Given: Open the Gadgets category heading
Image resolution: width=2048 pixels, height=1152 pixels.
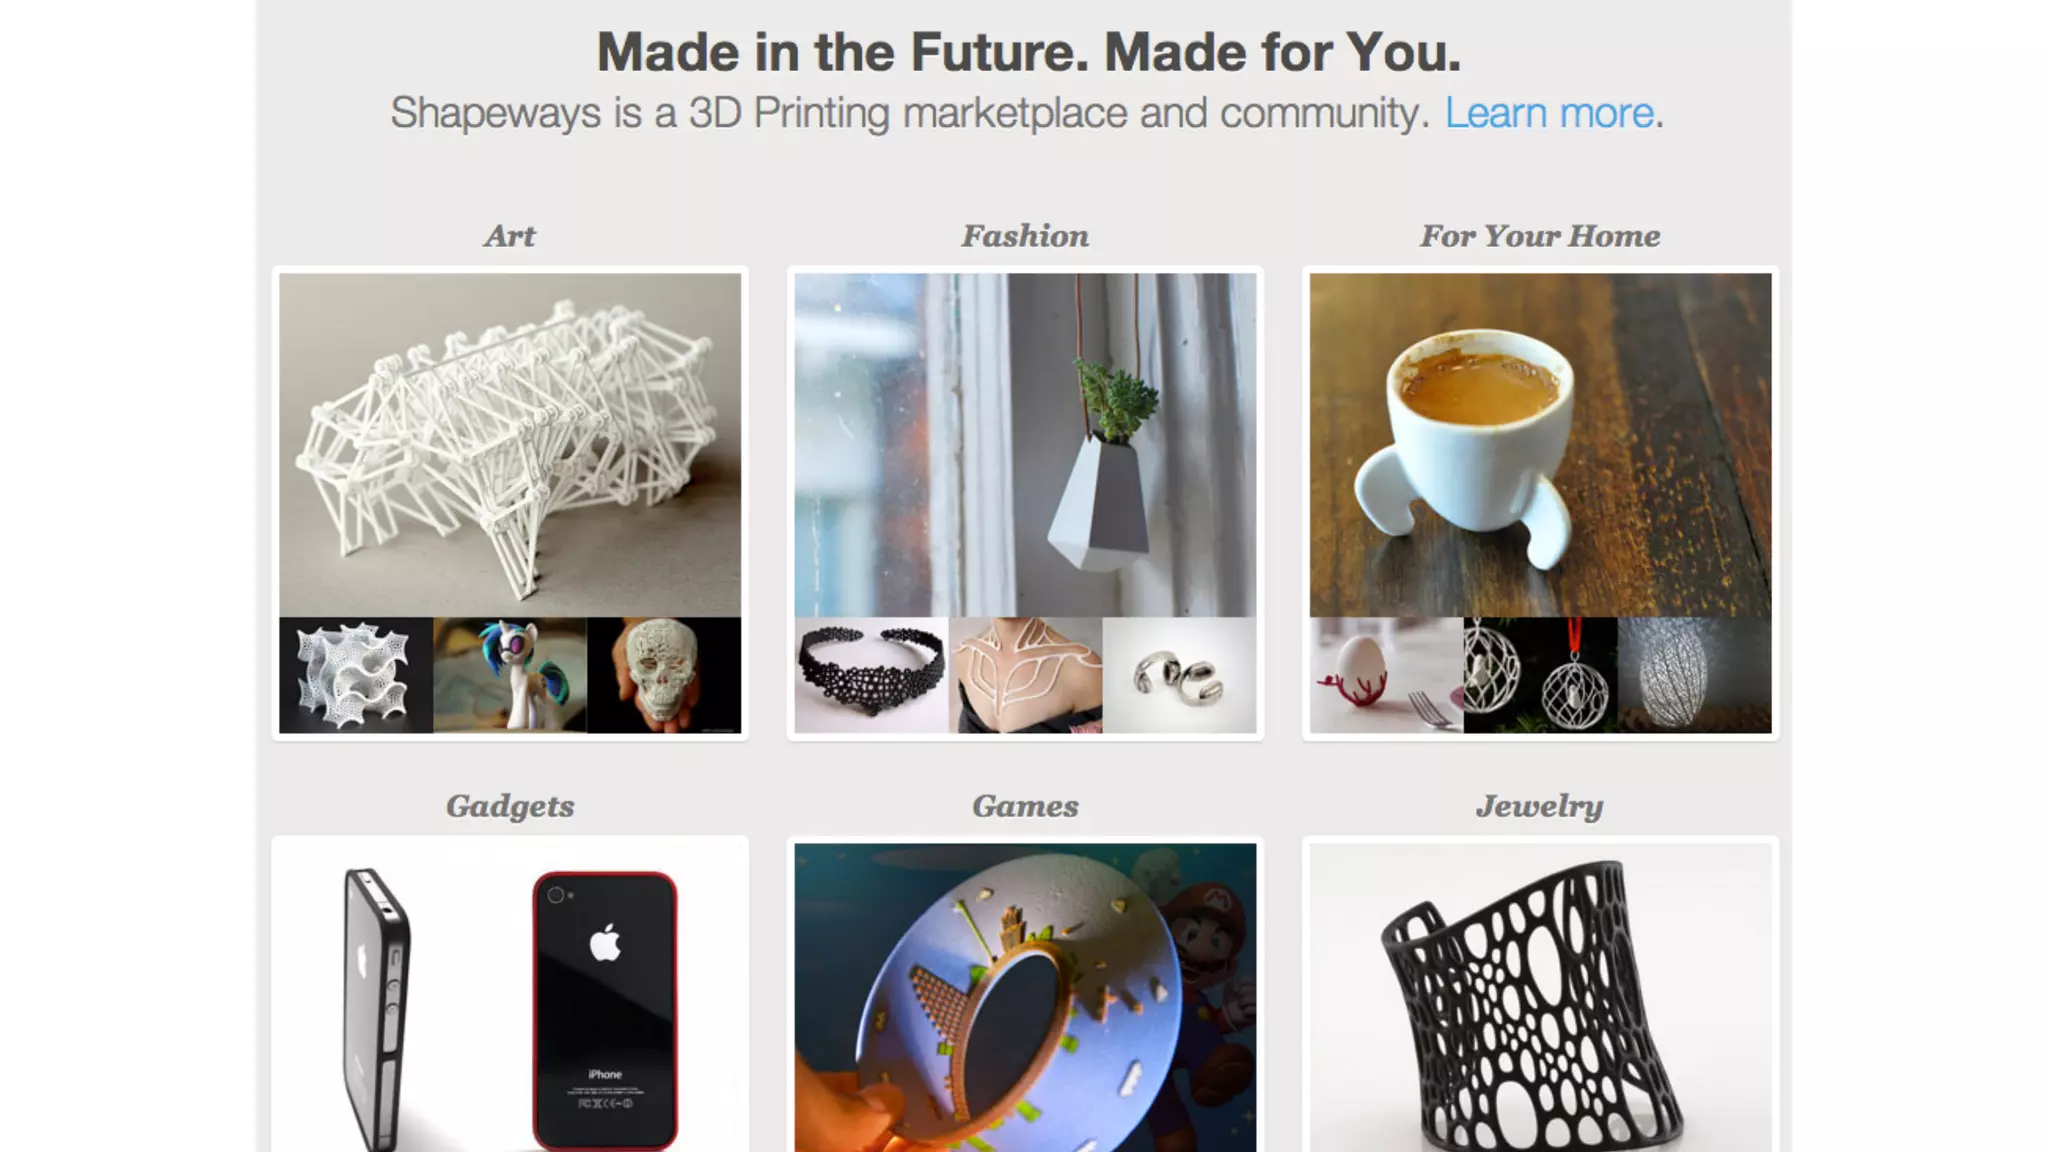Looking at the screenshot, I should (x=510, y=806).
